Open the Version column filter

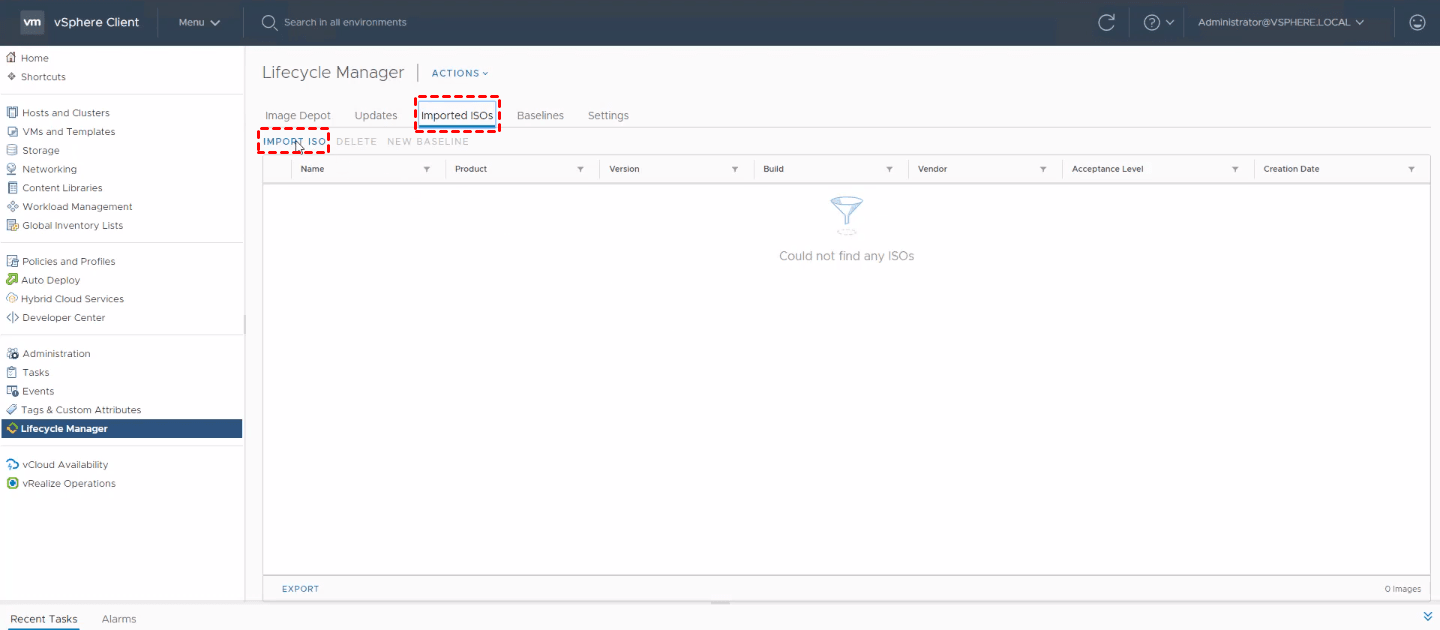(x=735, y=170)
